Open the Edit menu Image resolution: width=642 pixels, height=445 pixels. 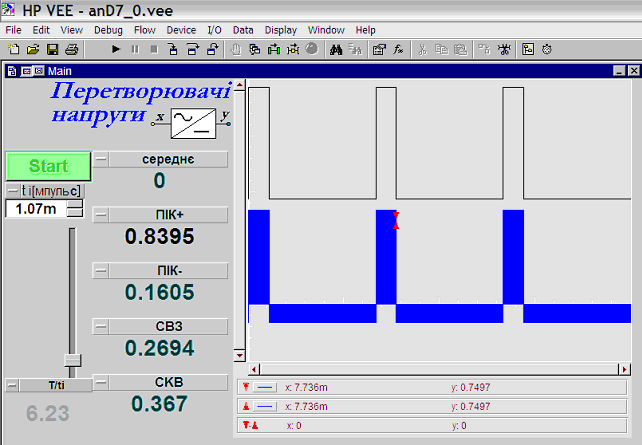[41, 30]
